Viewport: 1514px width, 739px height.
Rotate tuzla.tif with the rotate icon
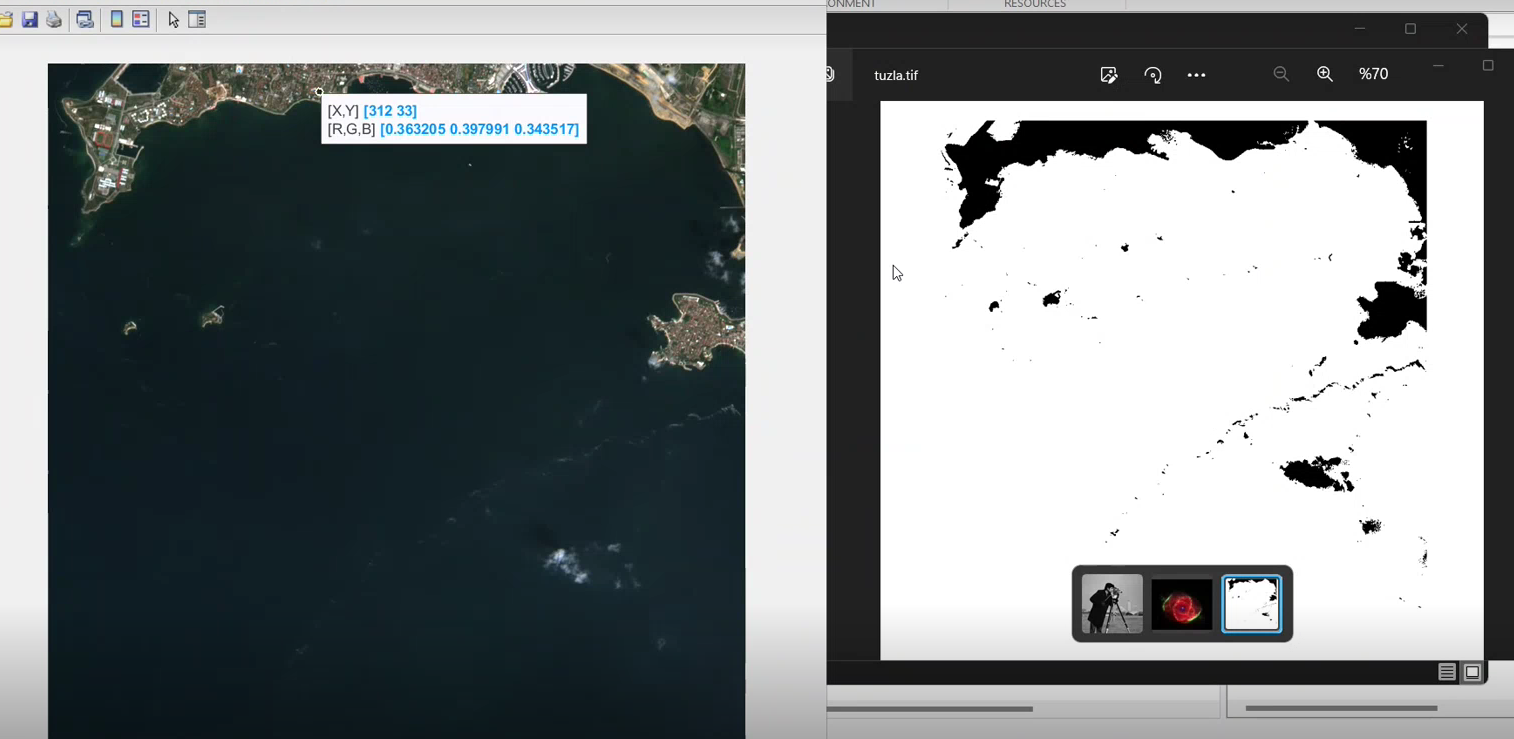coord(1153,75)
